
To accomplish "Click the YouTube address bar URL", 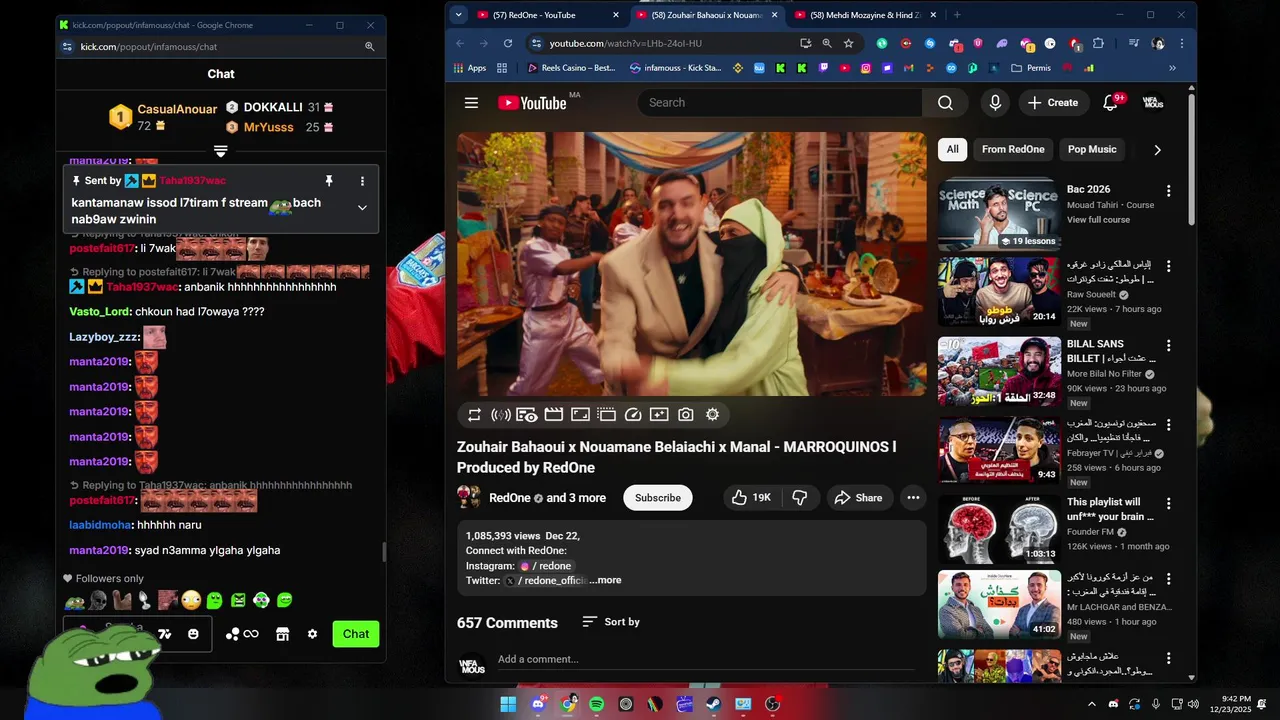I will tap(626, 43).
